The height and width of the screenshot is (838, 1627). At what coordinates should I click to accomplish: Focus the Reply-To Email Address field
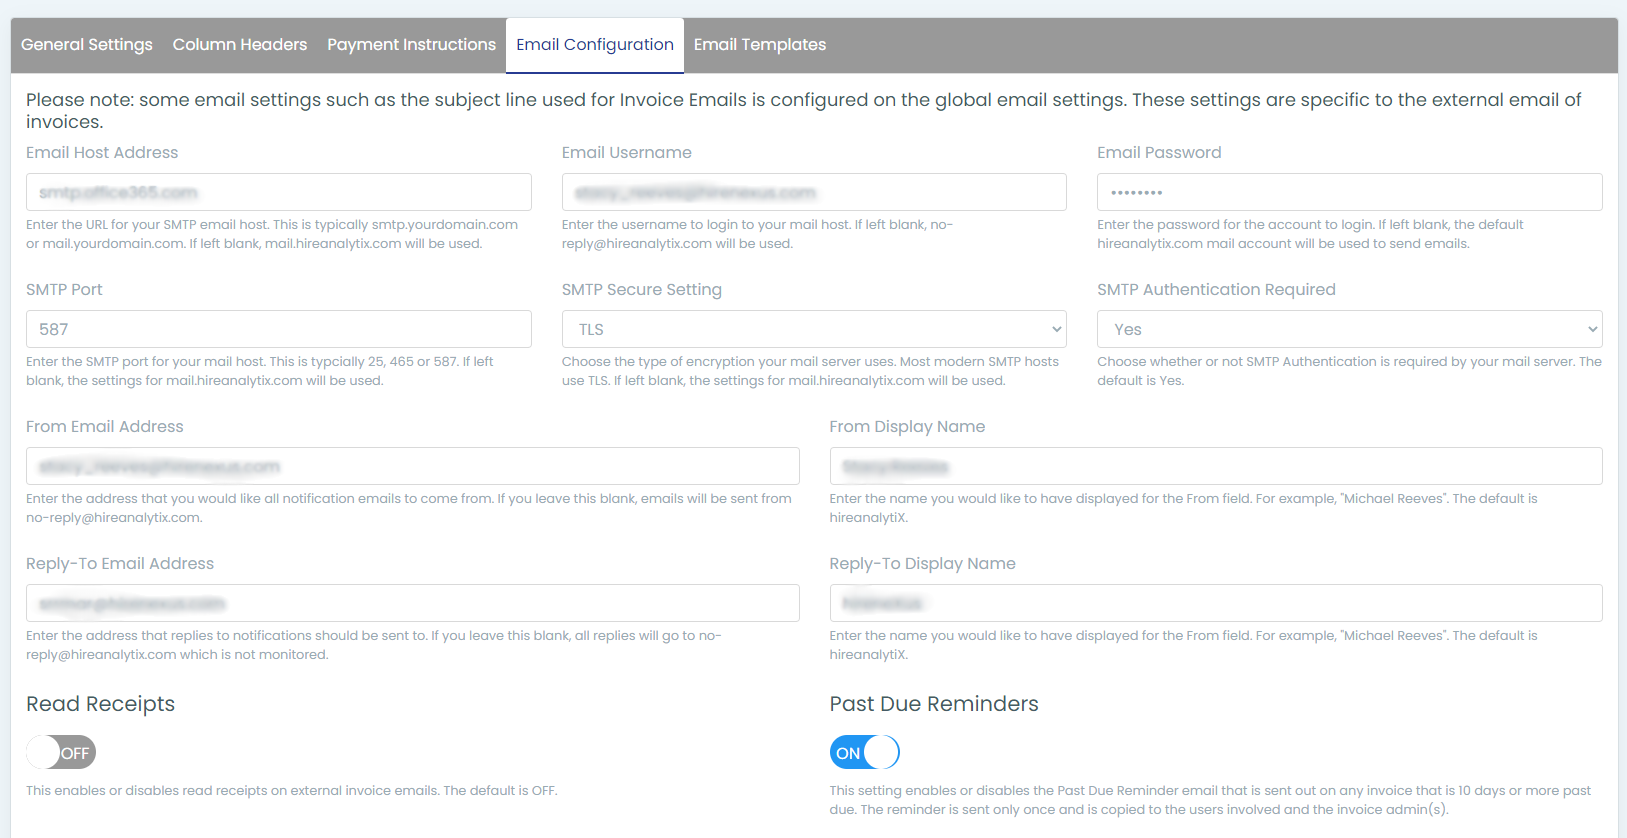coord(413,603)
